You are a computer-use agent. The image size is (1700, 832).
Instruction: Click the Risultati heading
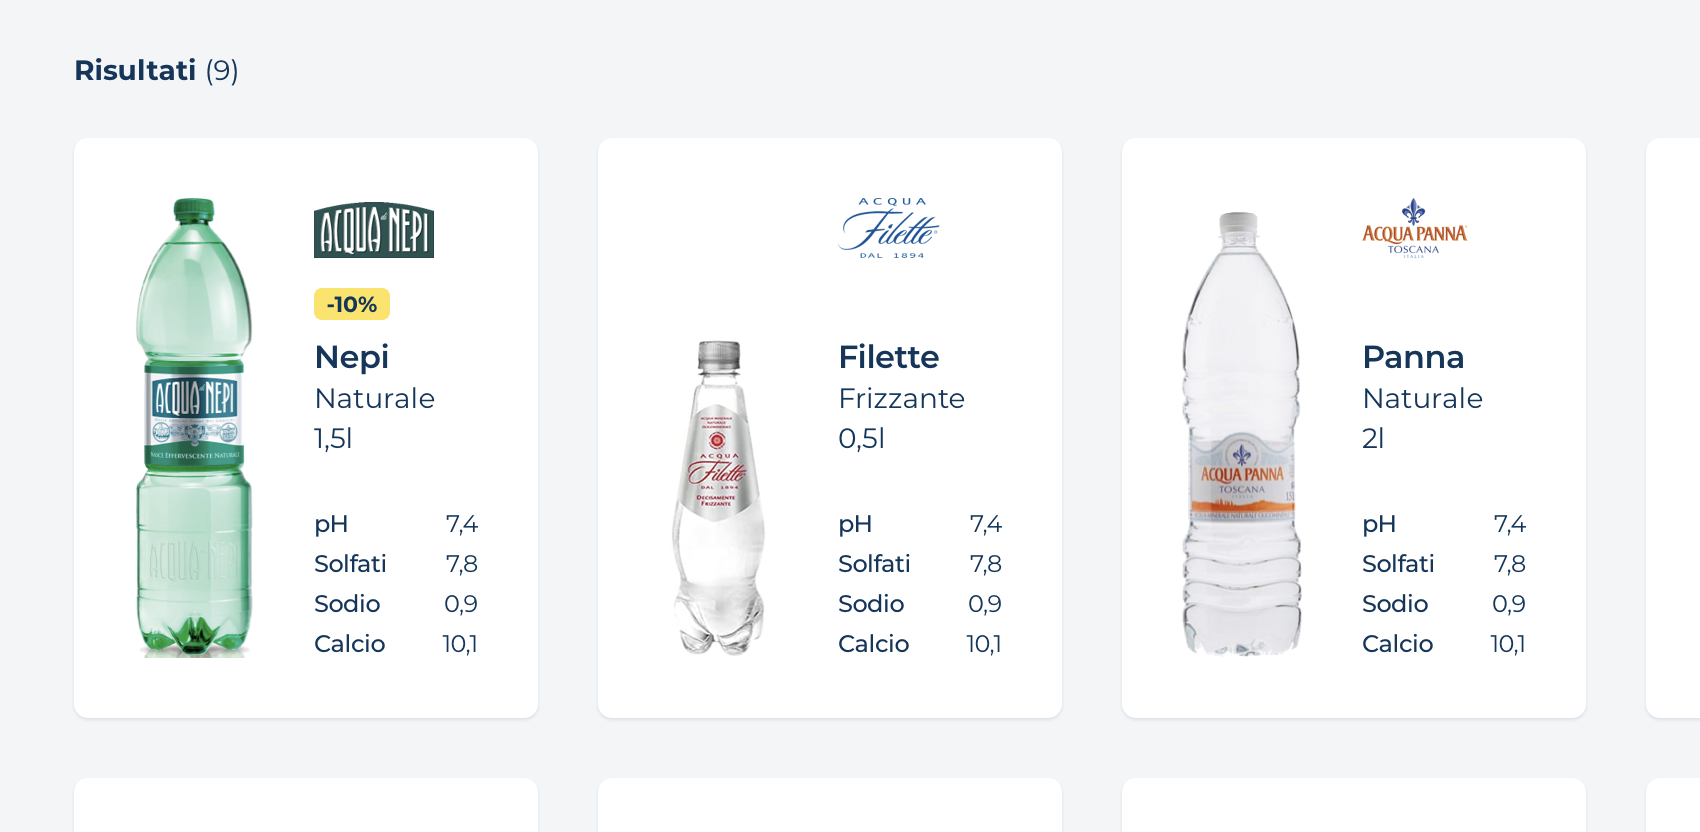pos(135,70)
